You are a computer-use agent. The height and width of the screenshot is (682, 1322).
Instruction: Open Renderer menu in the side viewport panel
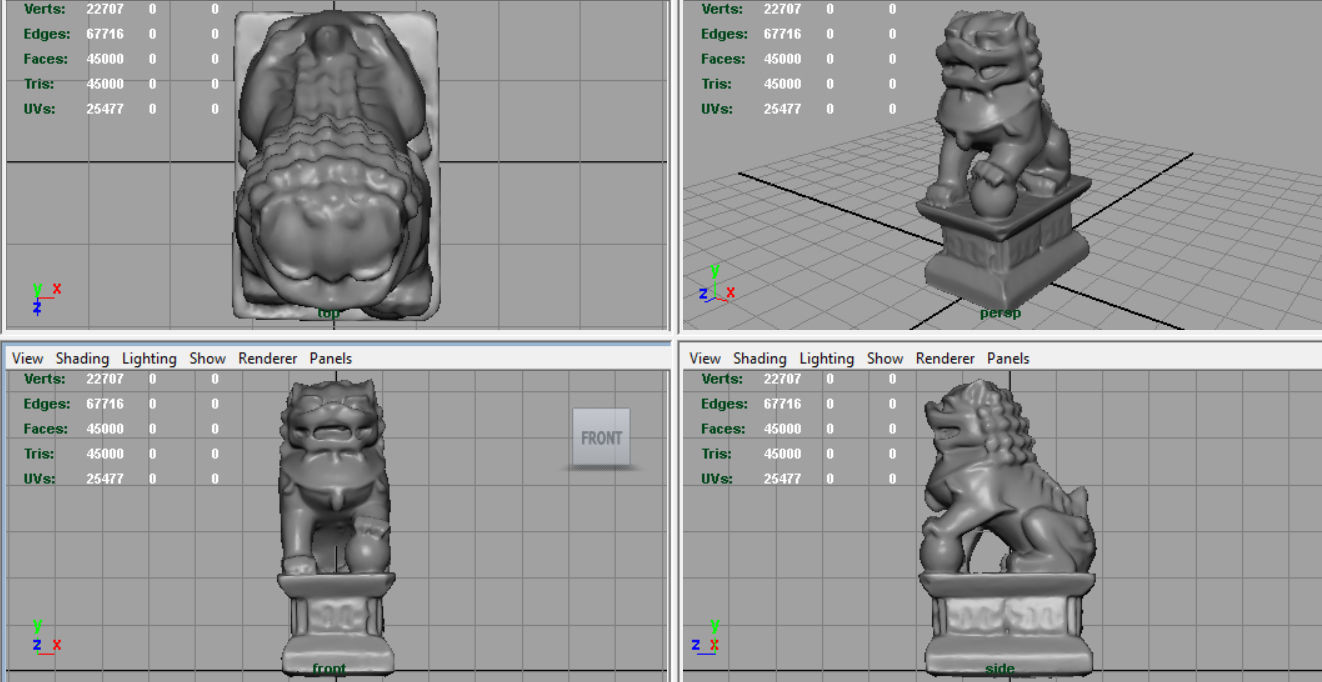click(945, 358)
